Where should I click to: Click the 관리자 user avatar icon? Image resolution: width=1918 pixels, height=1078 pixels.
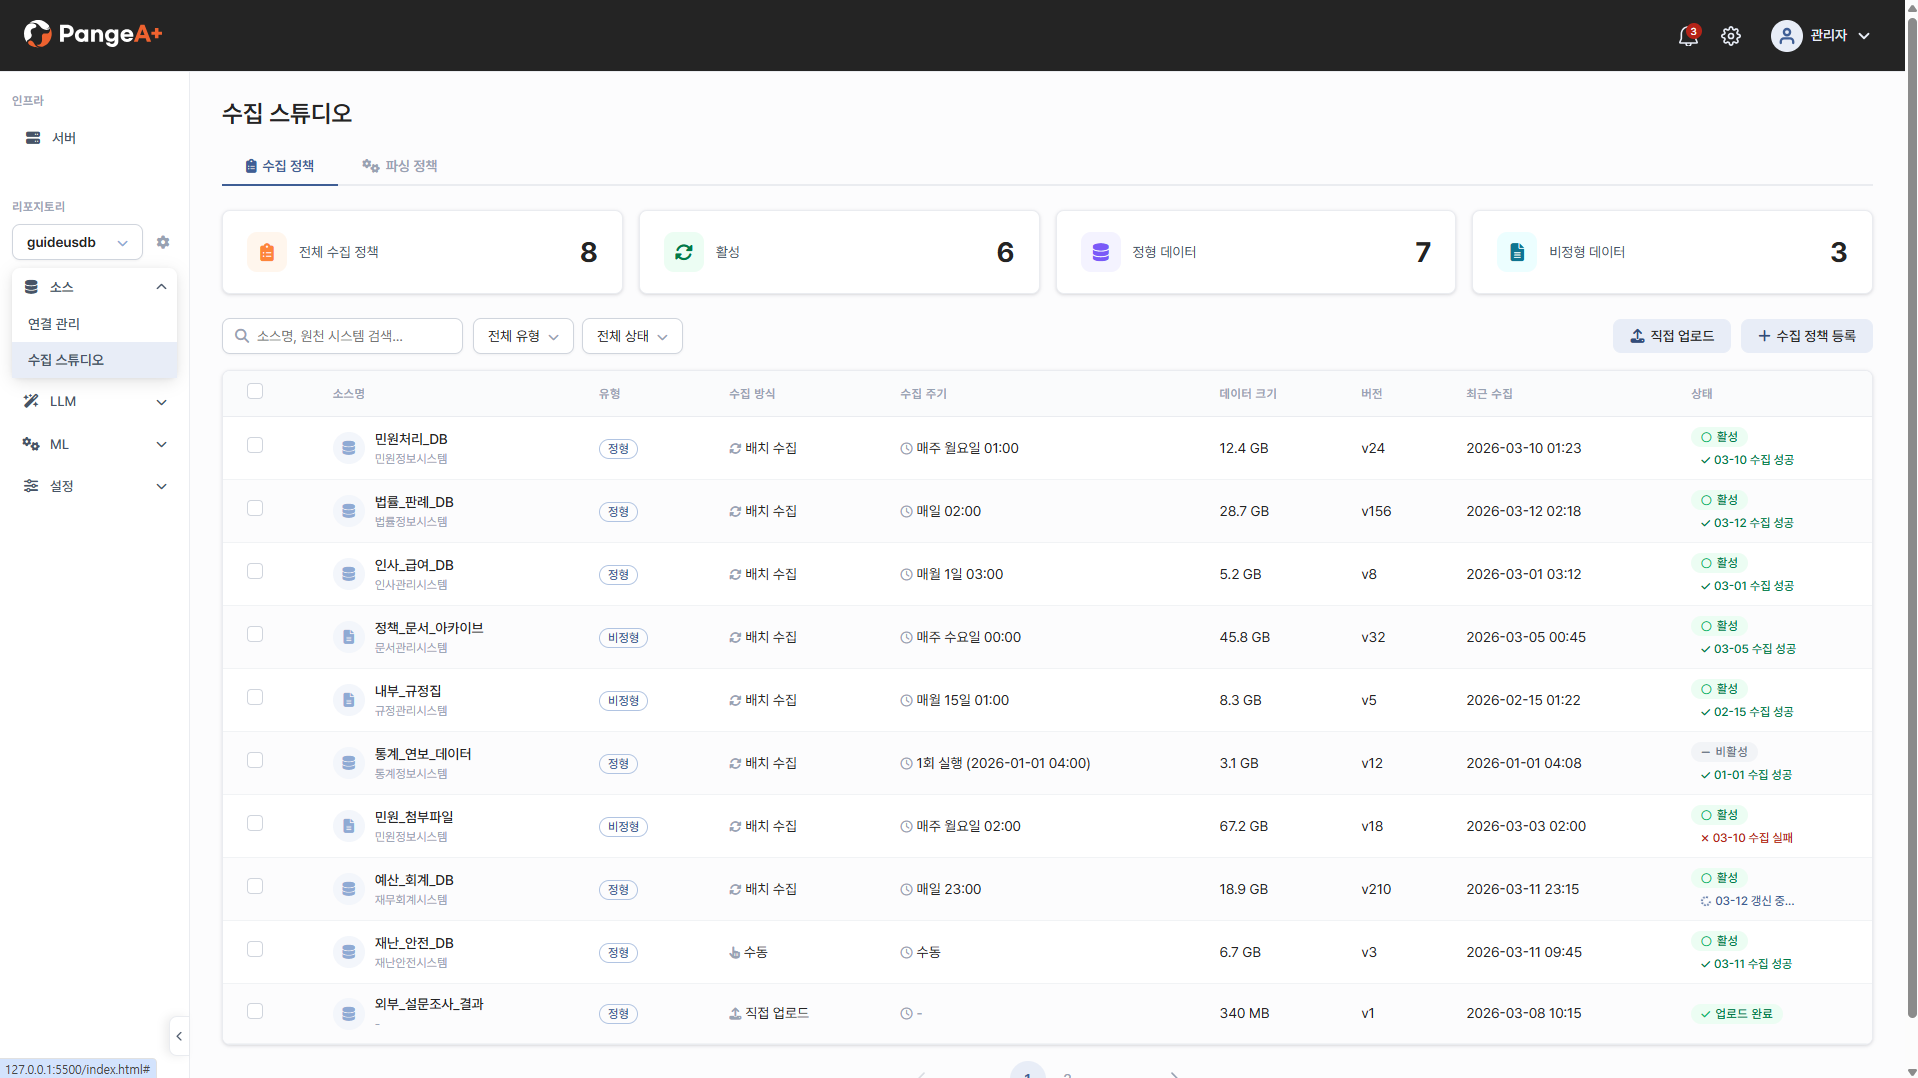1786,36
